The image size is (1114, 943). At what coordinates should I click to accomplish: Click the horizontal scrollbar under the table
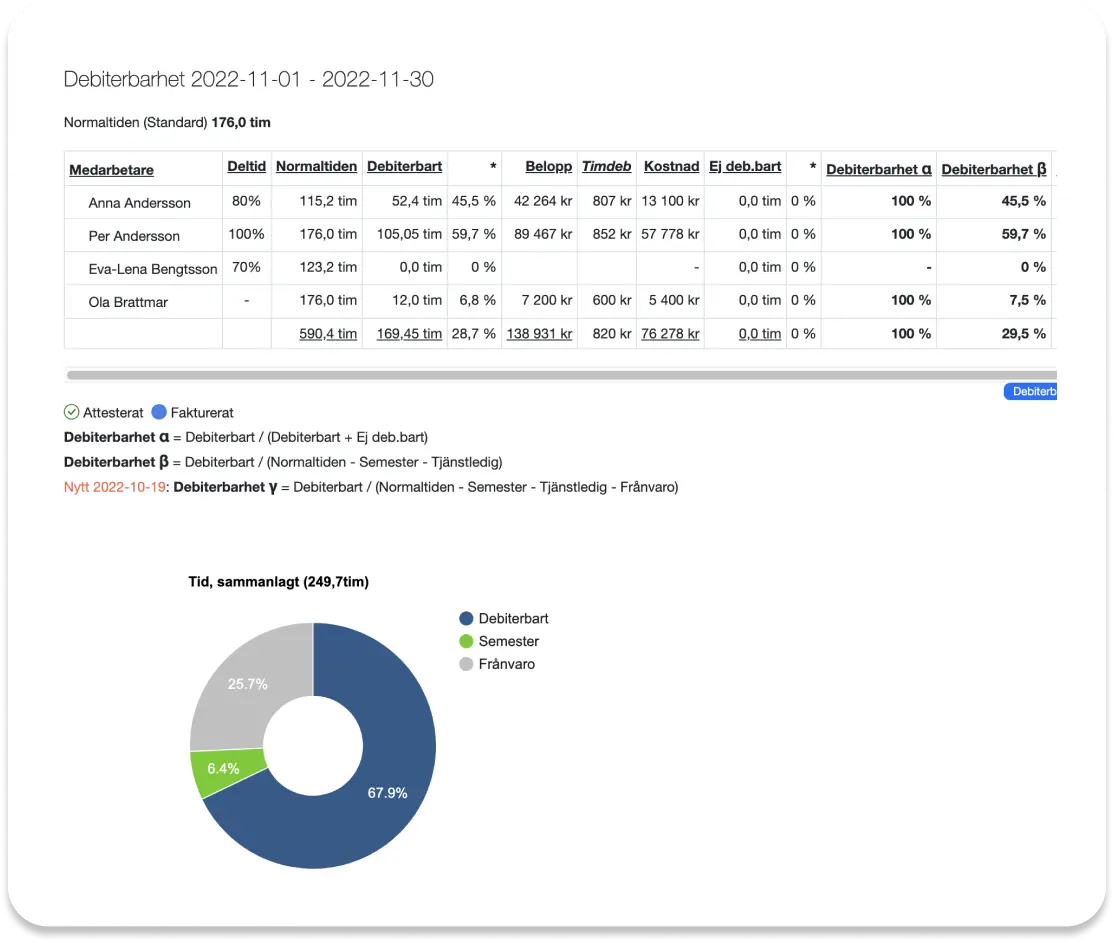point(560,375)
